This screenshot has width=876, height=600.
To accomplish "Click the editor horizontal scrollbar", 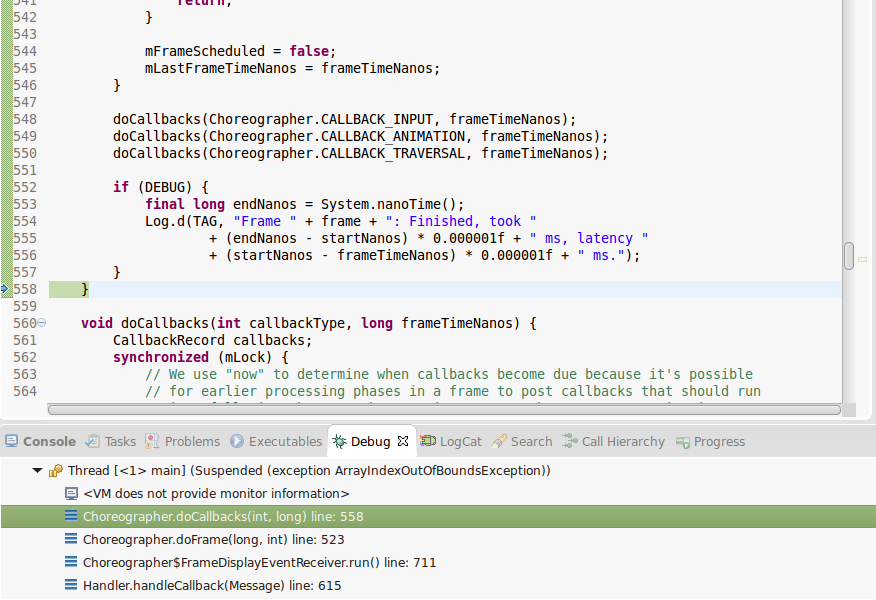I will coord(440,409).
